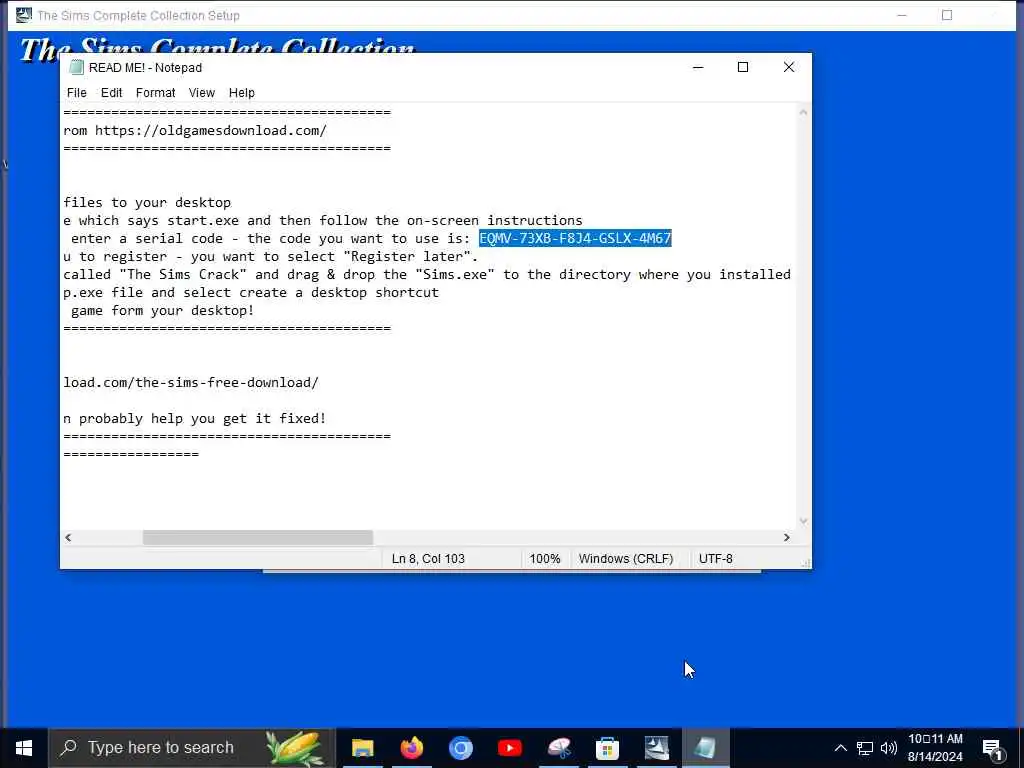Click the line 'game form your desktop!'
This screenshot has width=1024, height=768.
point(162,311)
